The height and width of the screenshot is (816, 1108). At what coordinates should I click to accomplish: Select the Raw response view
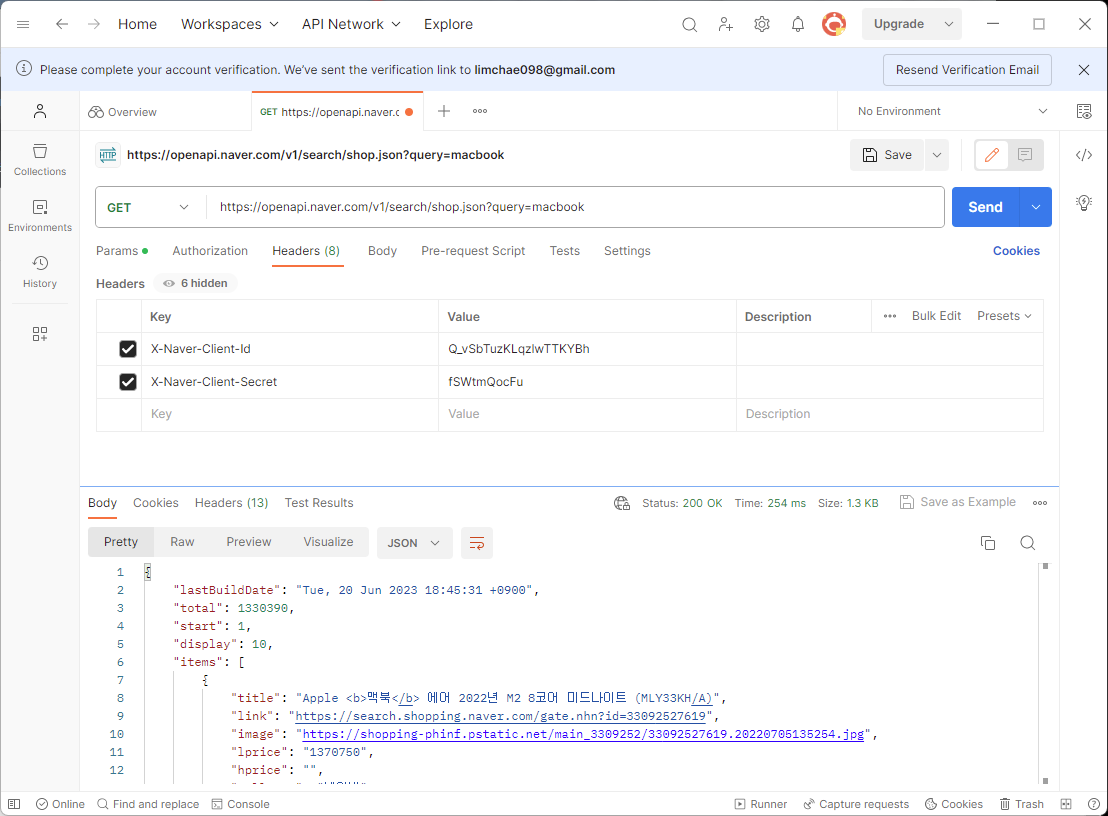[182, 542]
